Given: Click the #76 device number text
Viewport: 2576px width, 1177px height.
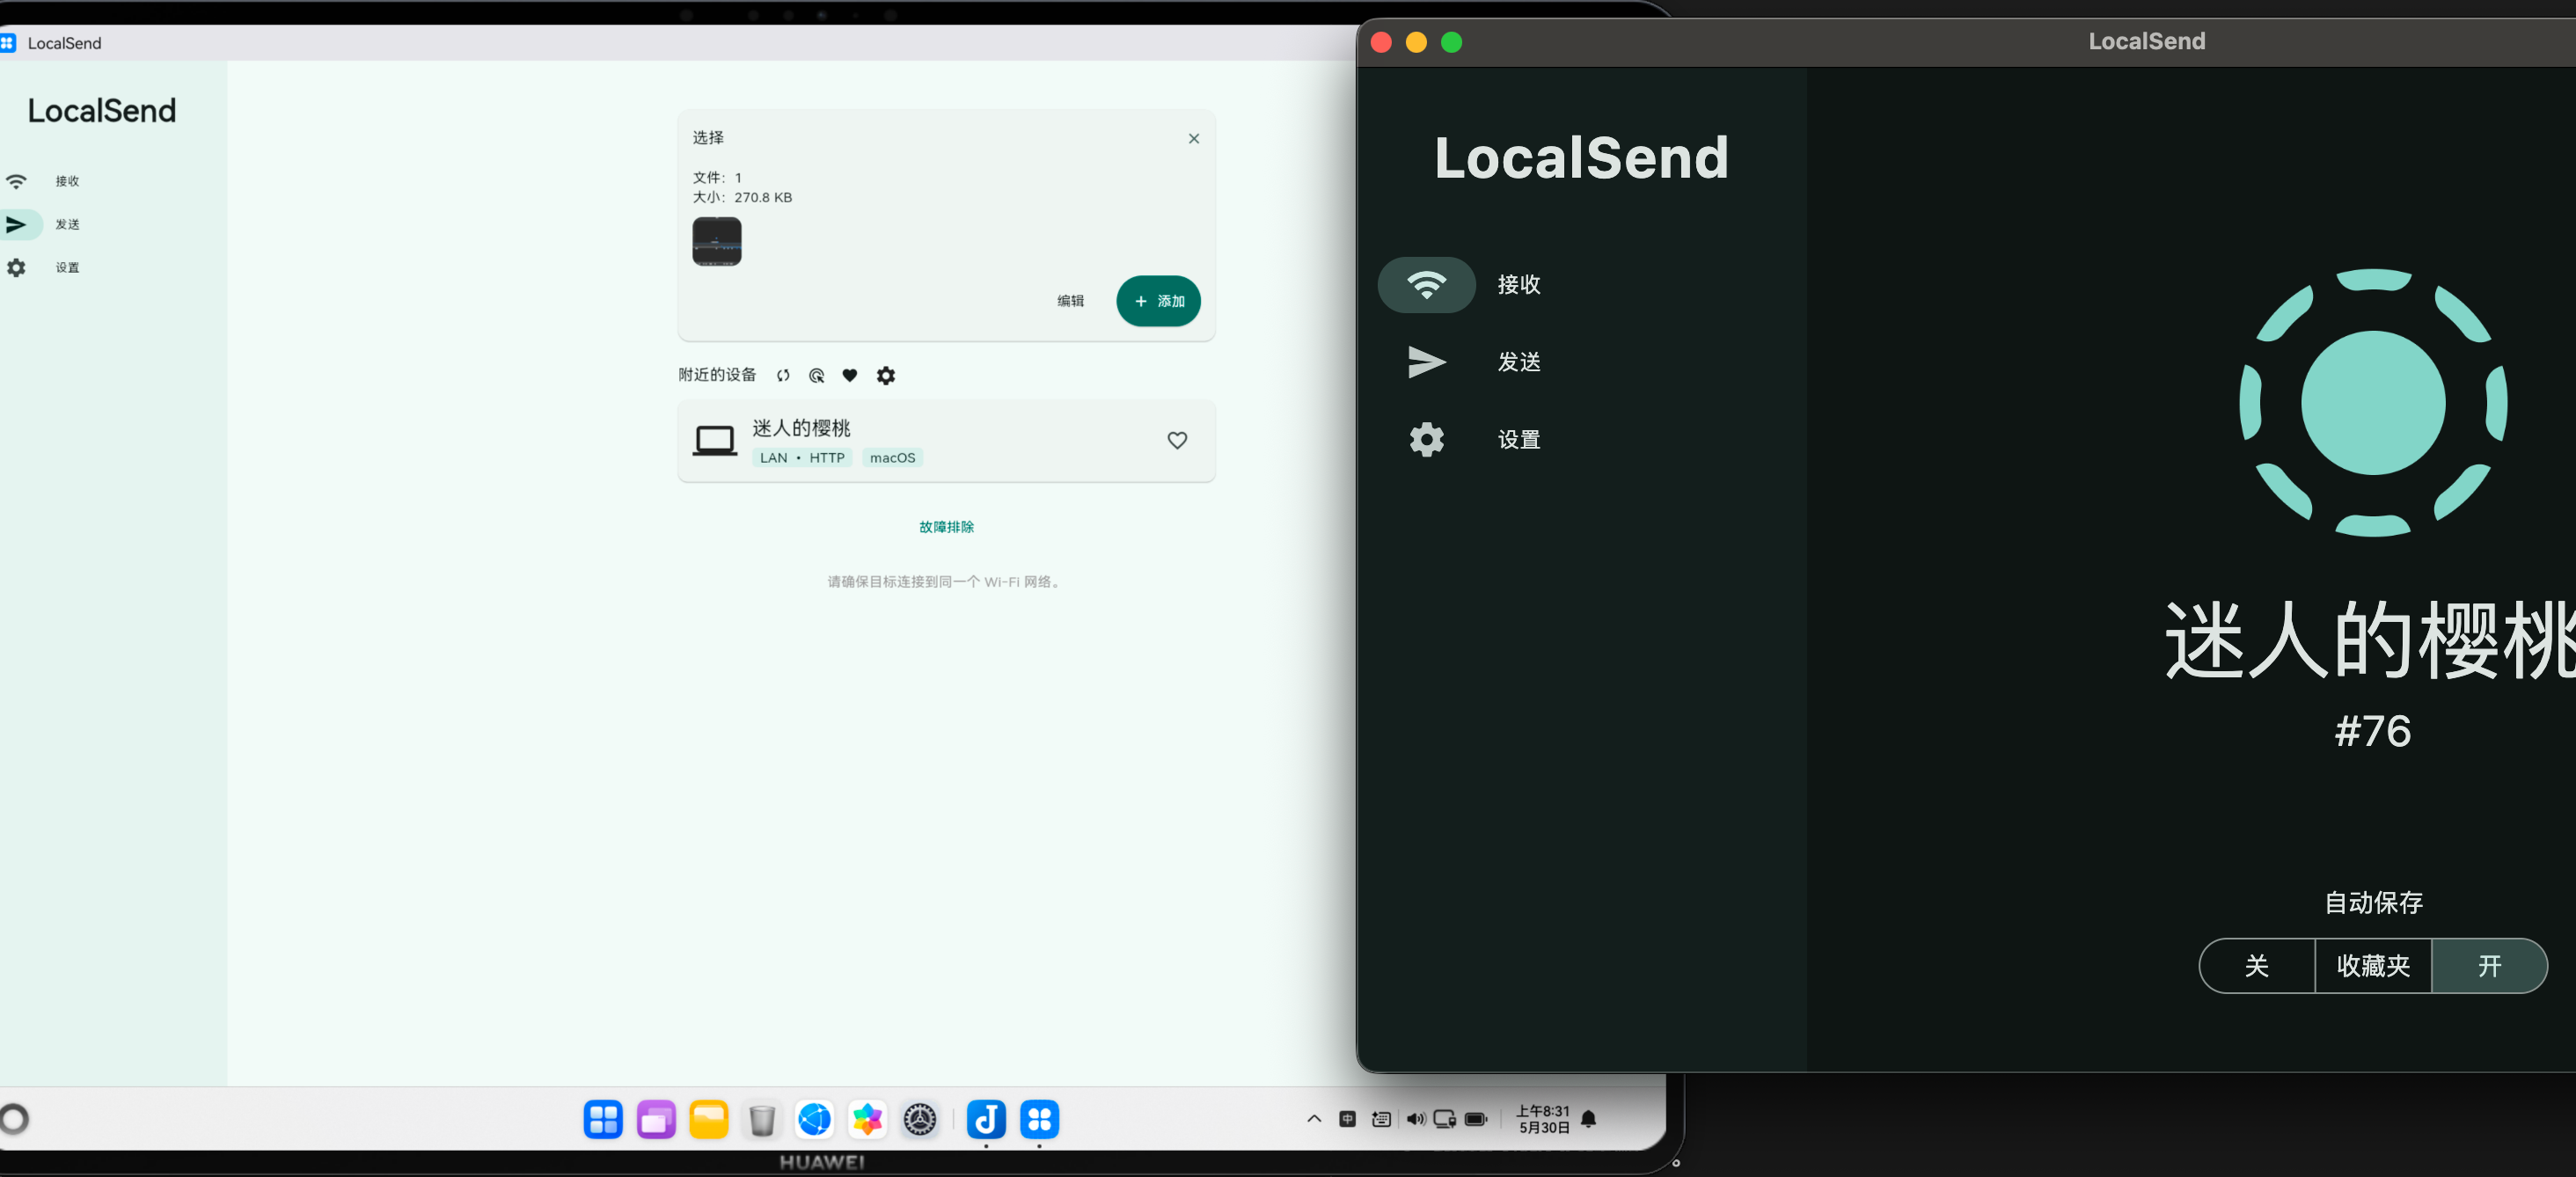Looking at the screenshot, I should (2373, 731).
